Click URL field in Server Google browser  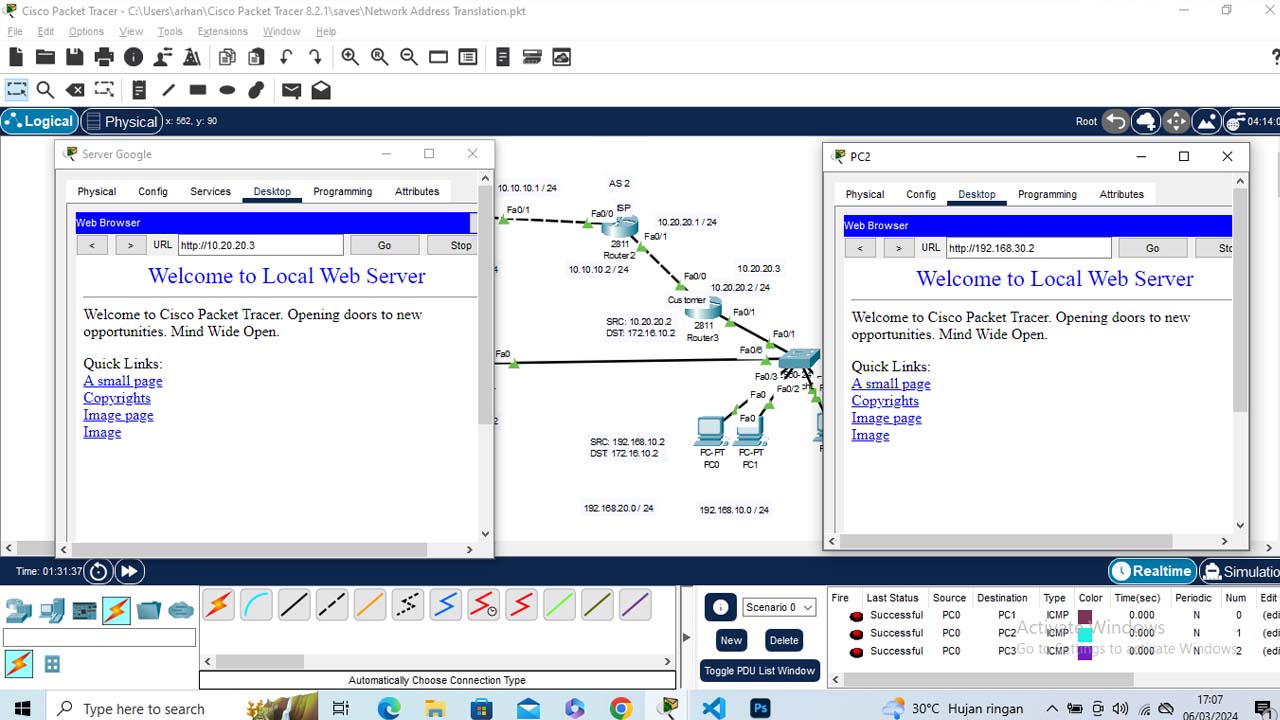coord(260,245)
